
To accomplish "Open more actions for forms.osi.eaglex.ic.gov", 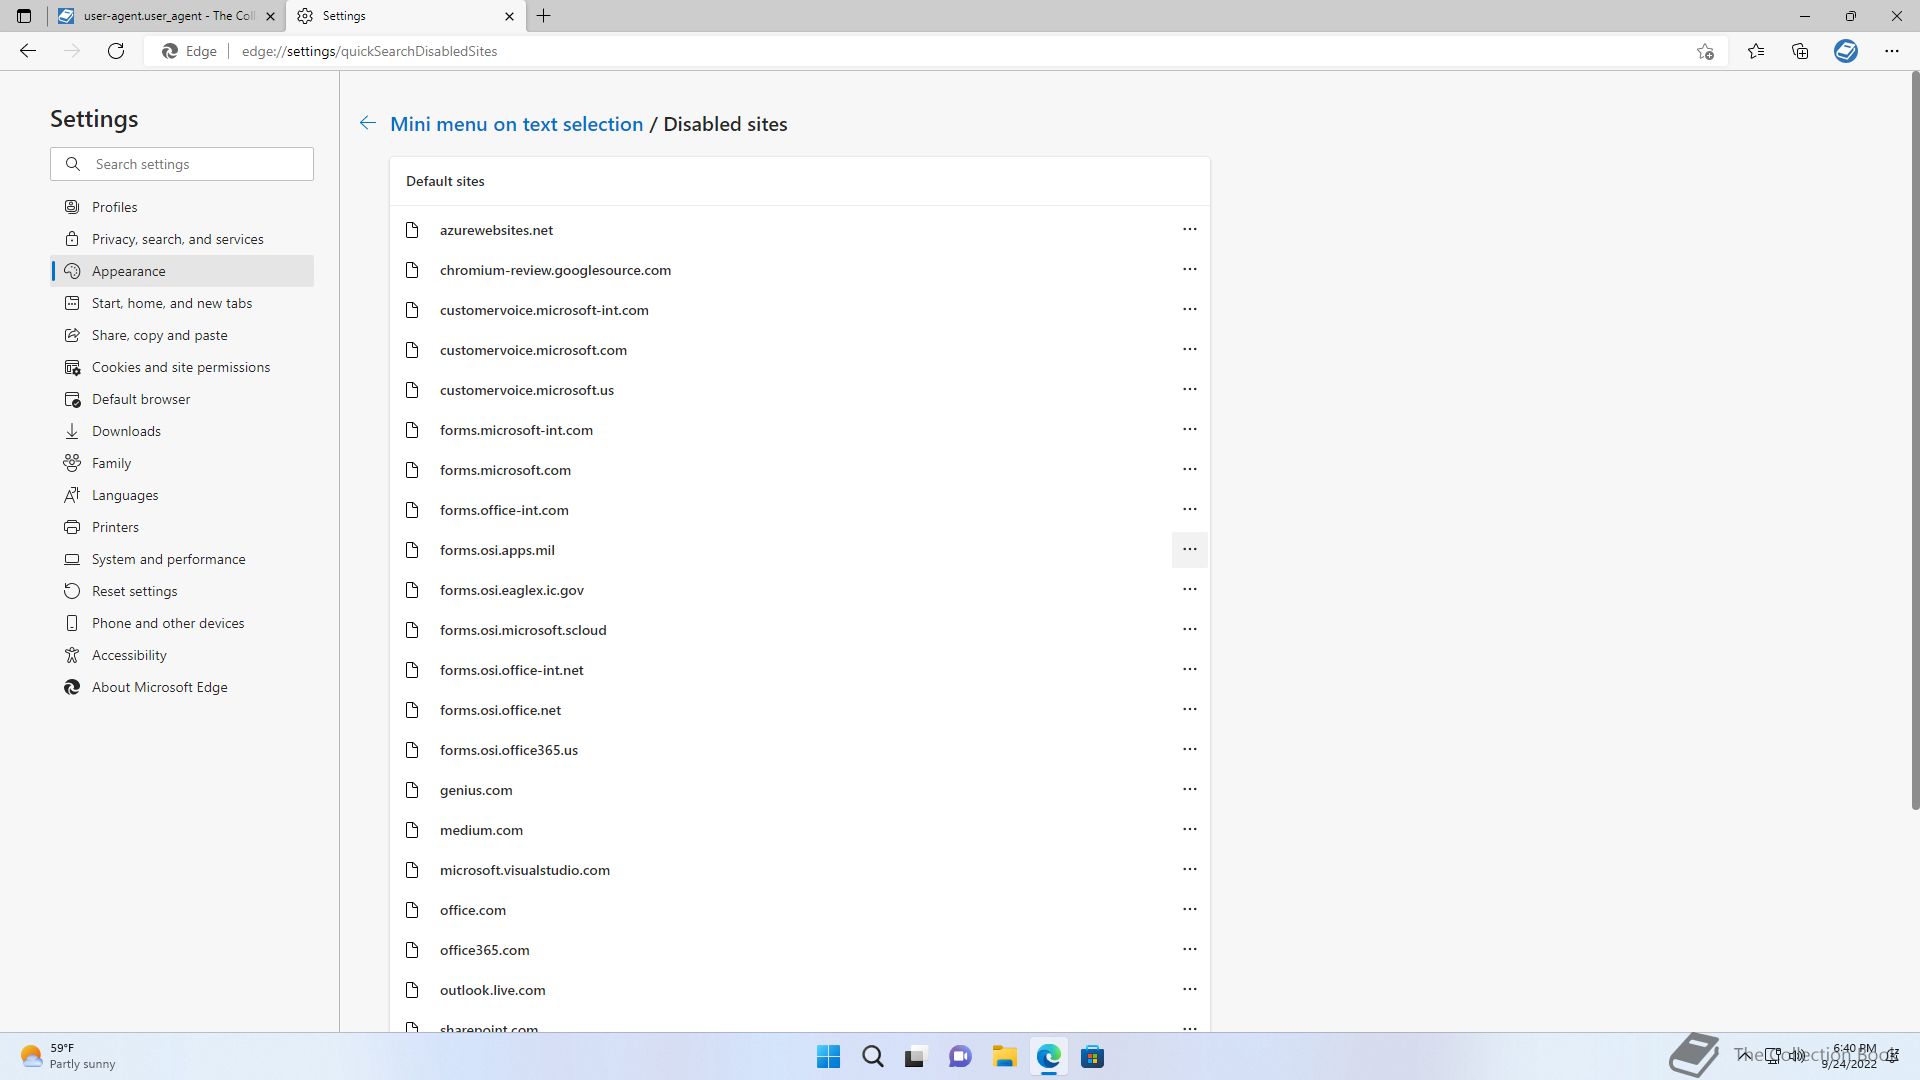I will tap(1189, 589).
